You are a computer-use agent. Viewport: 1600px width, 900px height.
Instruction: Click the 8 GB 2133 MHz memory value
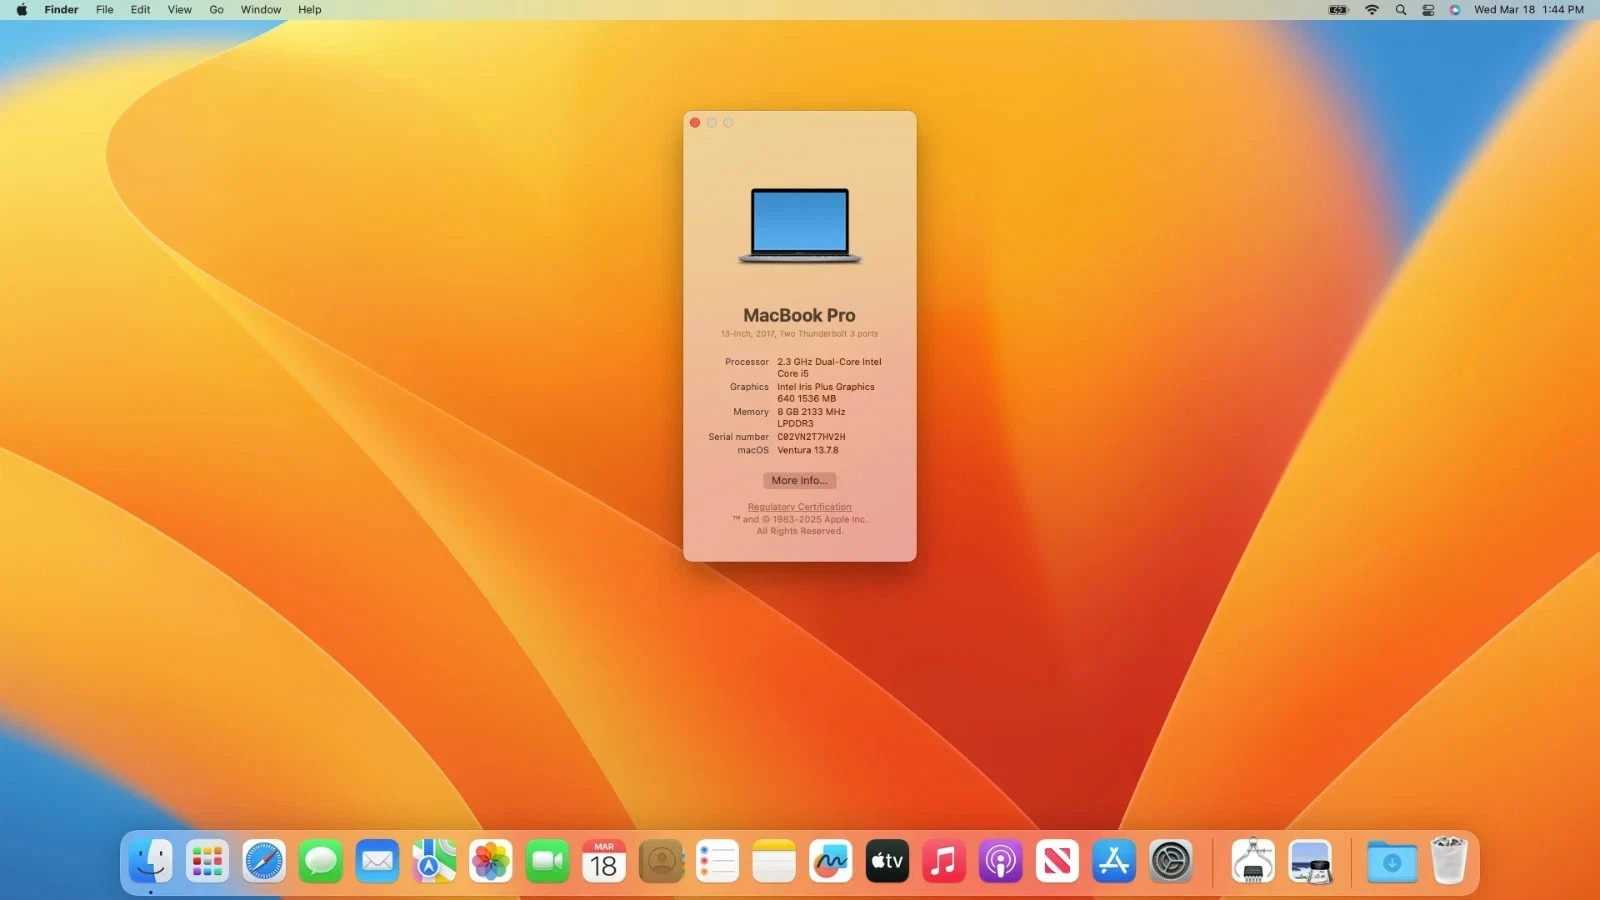click(x=811, y=418)
